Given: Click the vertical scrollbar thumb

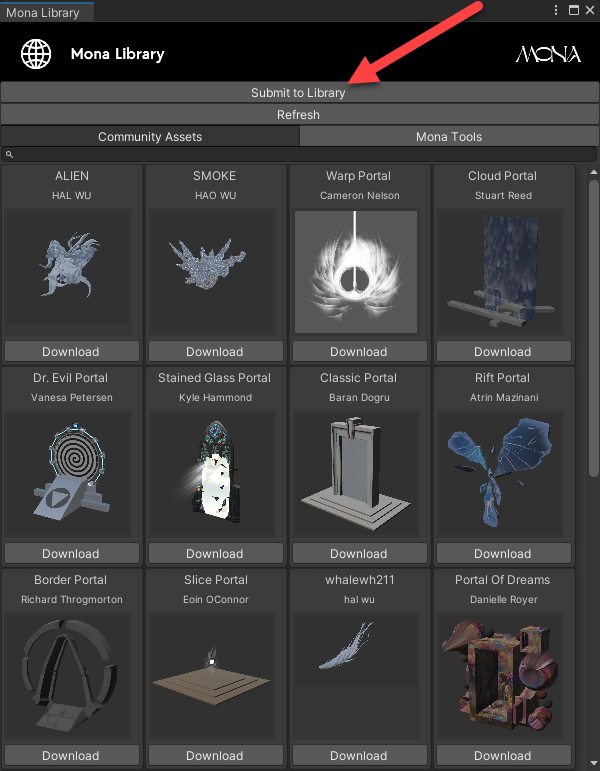Looking at the screenshot, I should [x=594, y=328].
